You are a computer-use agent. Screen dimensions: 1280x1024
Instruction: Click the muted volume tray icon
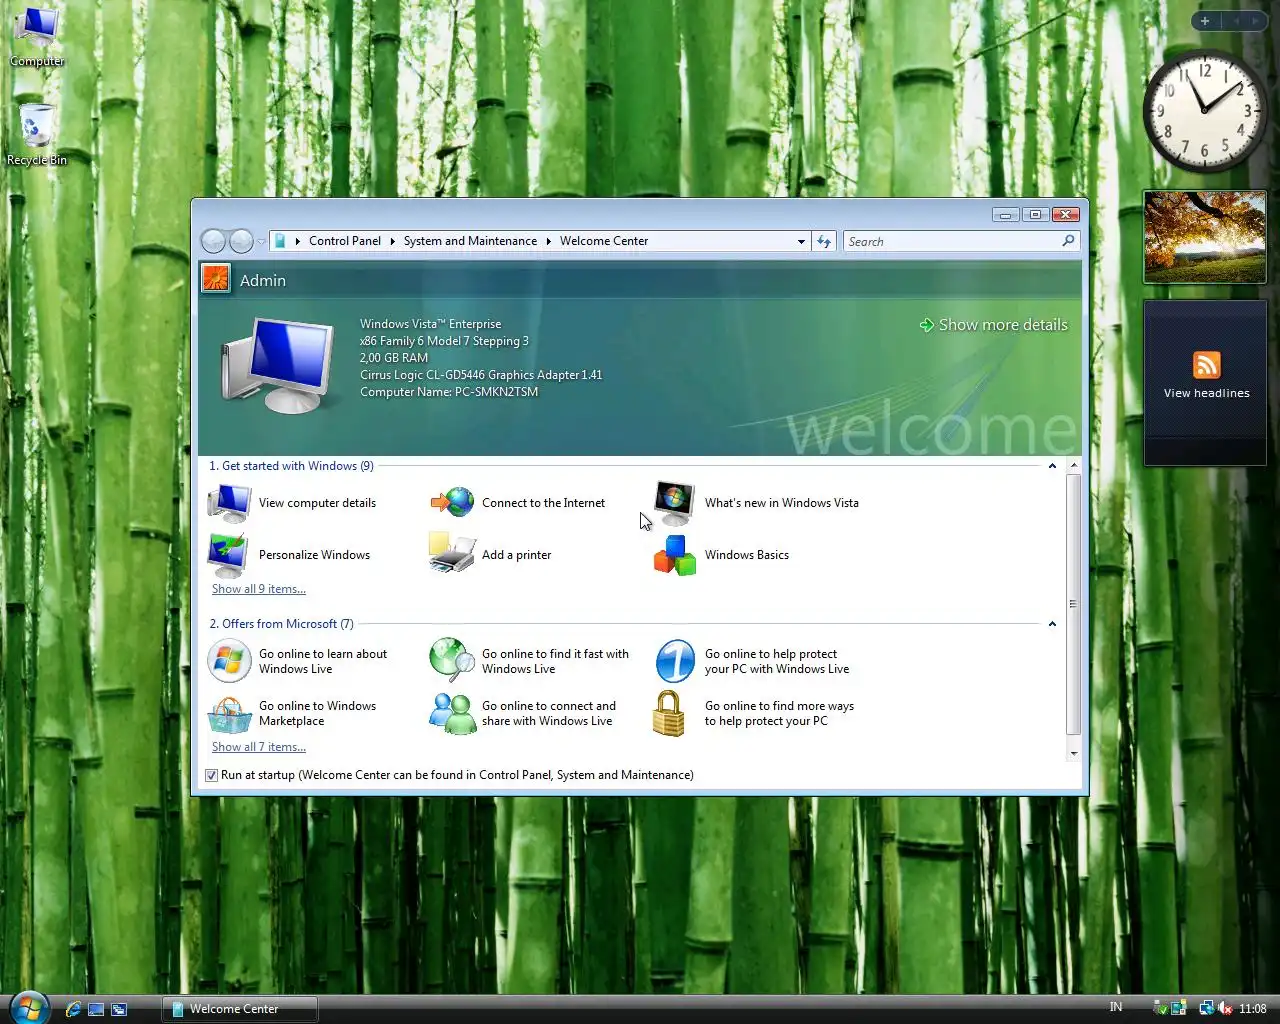click(x=1224, y=1008)
